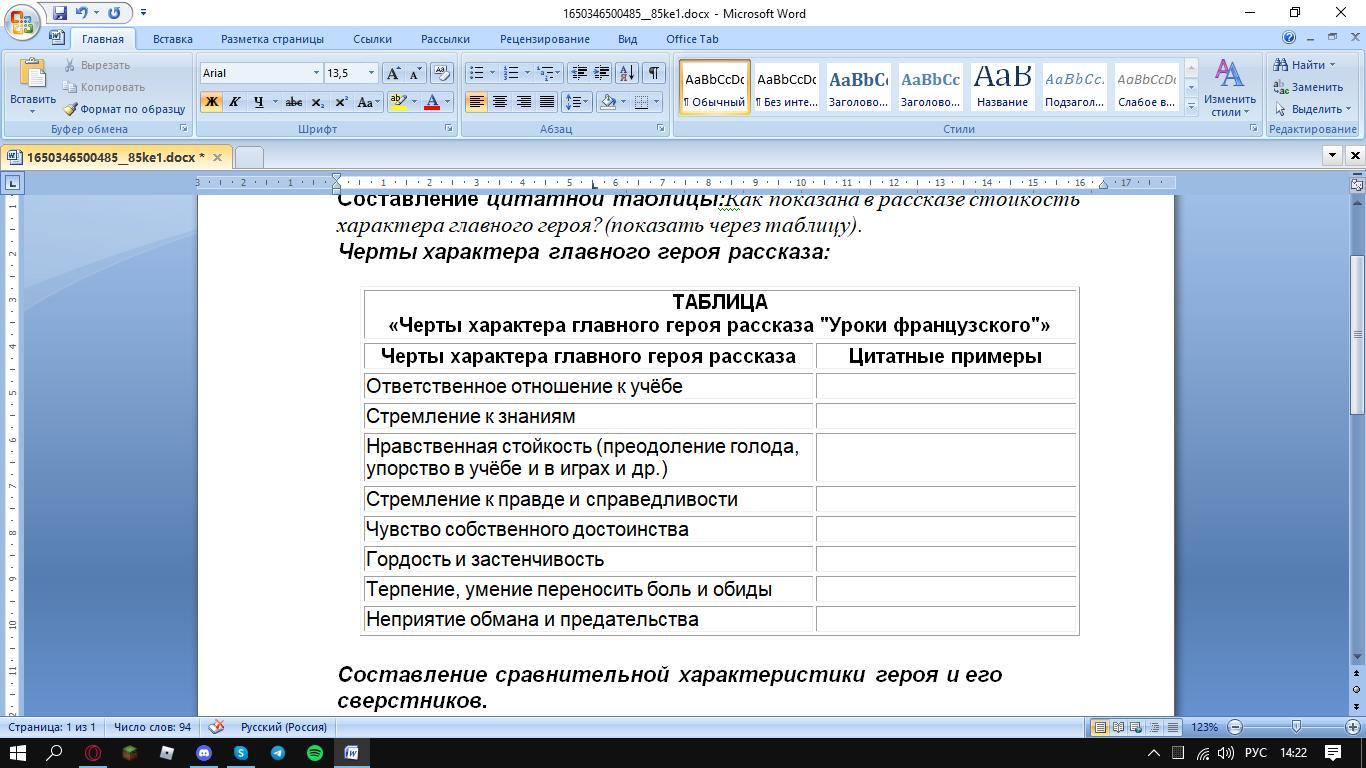
Task: Show paragraph marks with pilcrow button
Action: (x=653, y=73)
